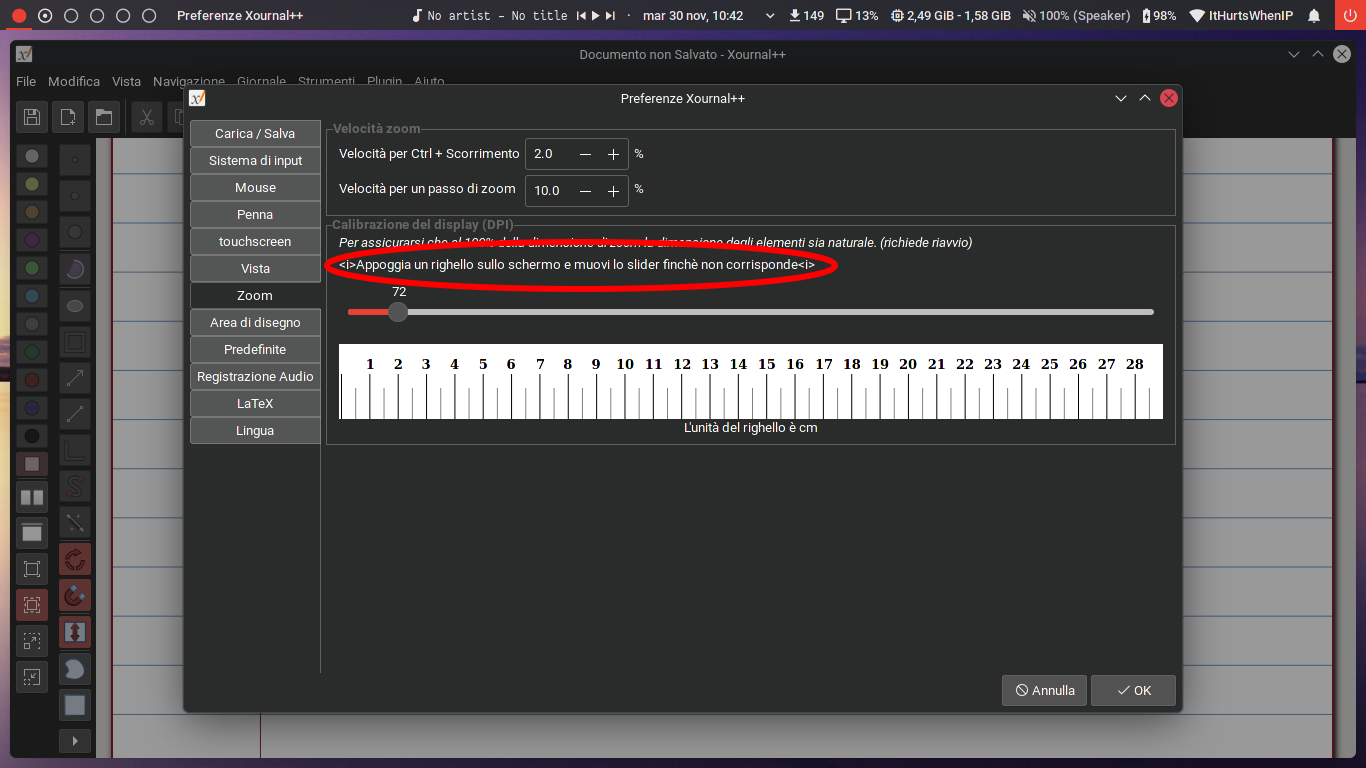Expand date dropdown chevron in top bar
Image resolution: width=1366 pixels, height=768 pixels.
click(769, 16)
